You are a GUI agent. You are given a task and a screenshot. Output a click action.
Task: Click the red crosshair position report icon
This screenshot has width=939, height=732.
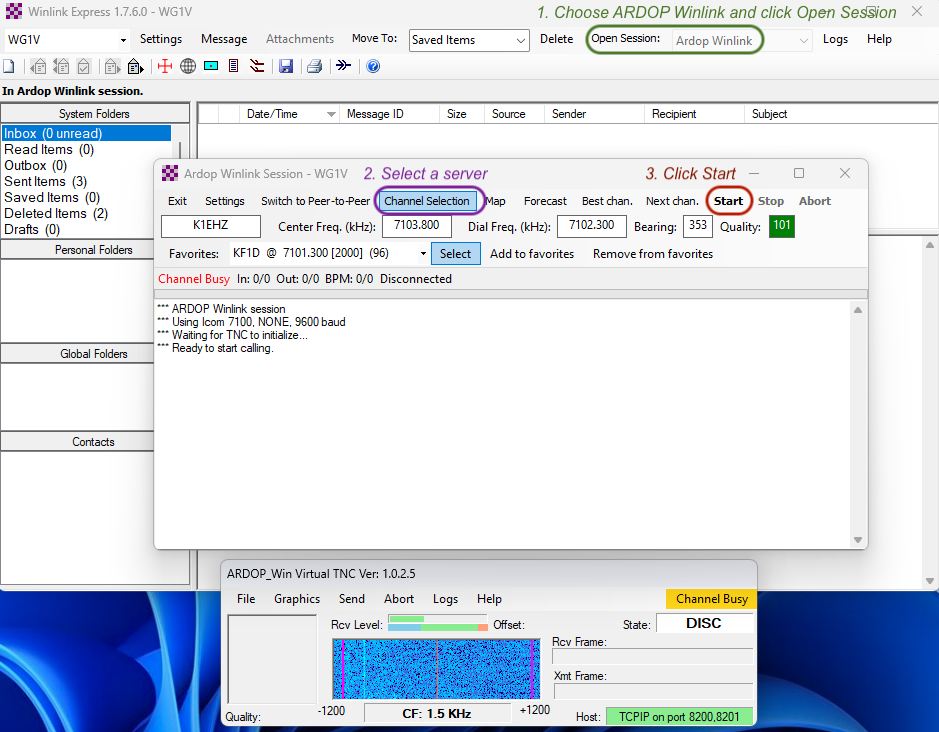click(x=165, y=67)
